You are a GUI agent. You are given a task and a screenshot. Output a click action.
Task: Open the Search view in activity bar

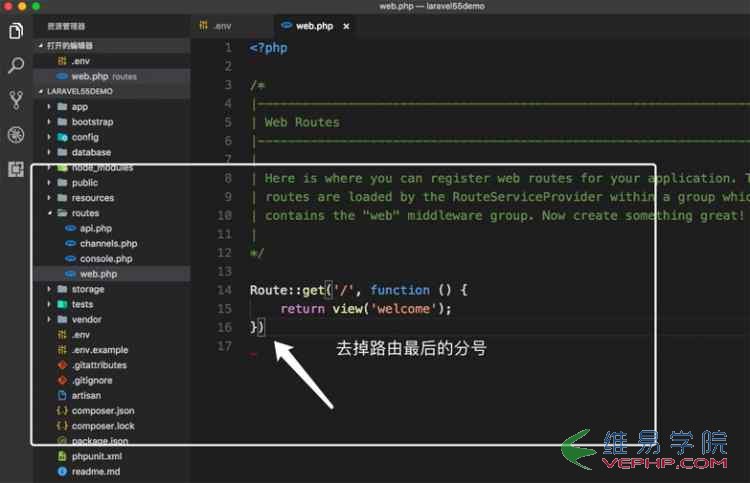click(x=16, y=66)
